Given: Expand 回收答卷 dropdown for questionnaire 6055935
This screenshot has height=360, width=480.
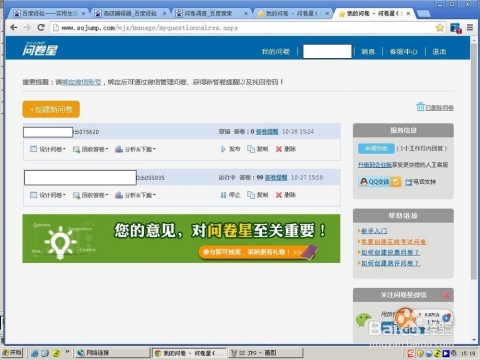Looking at the screenshot, I should click(x=91, y=195).
